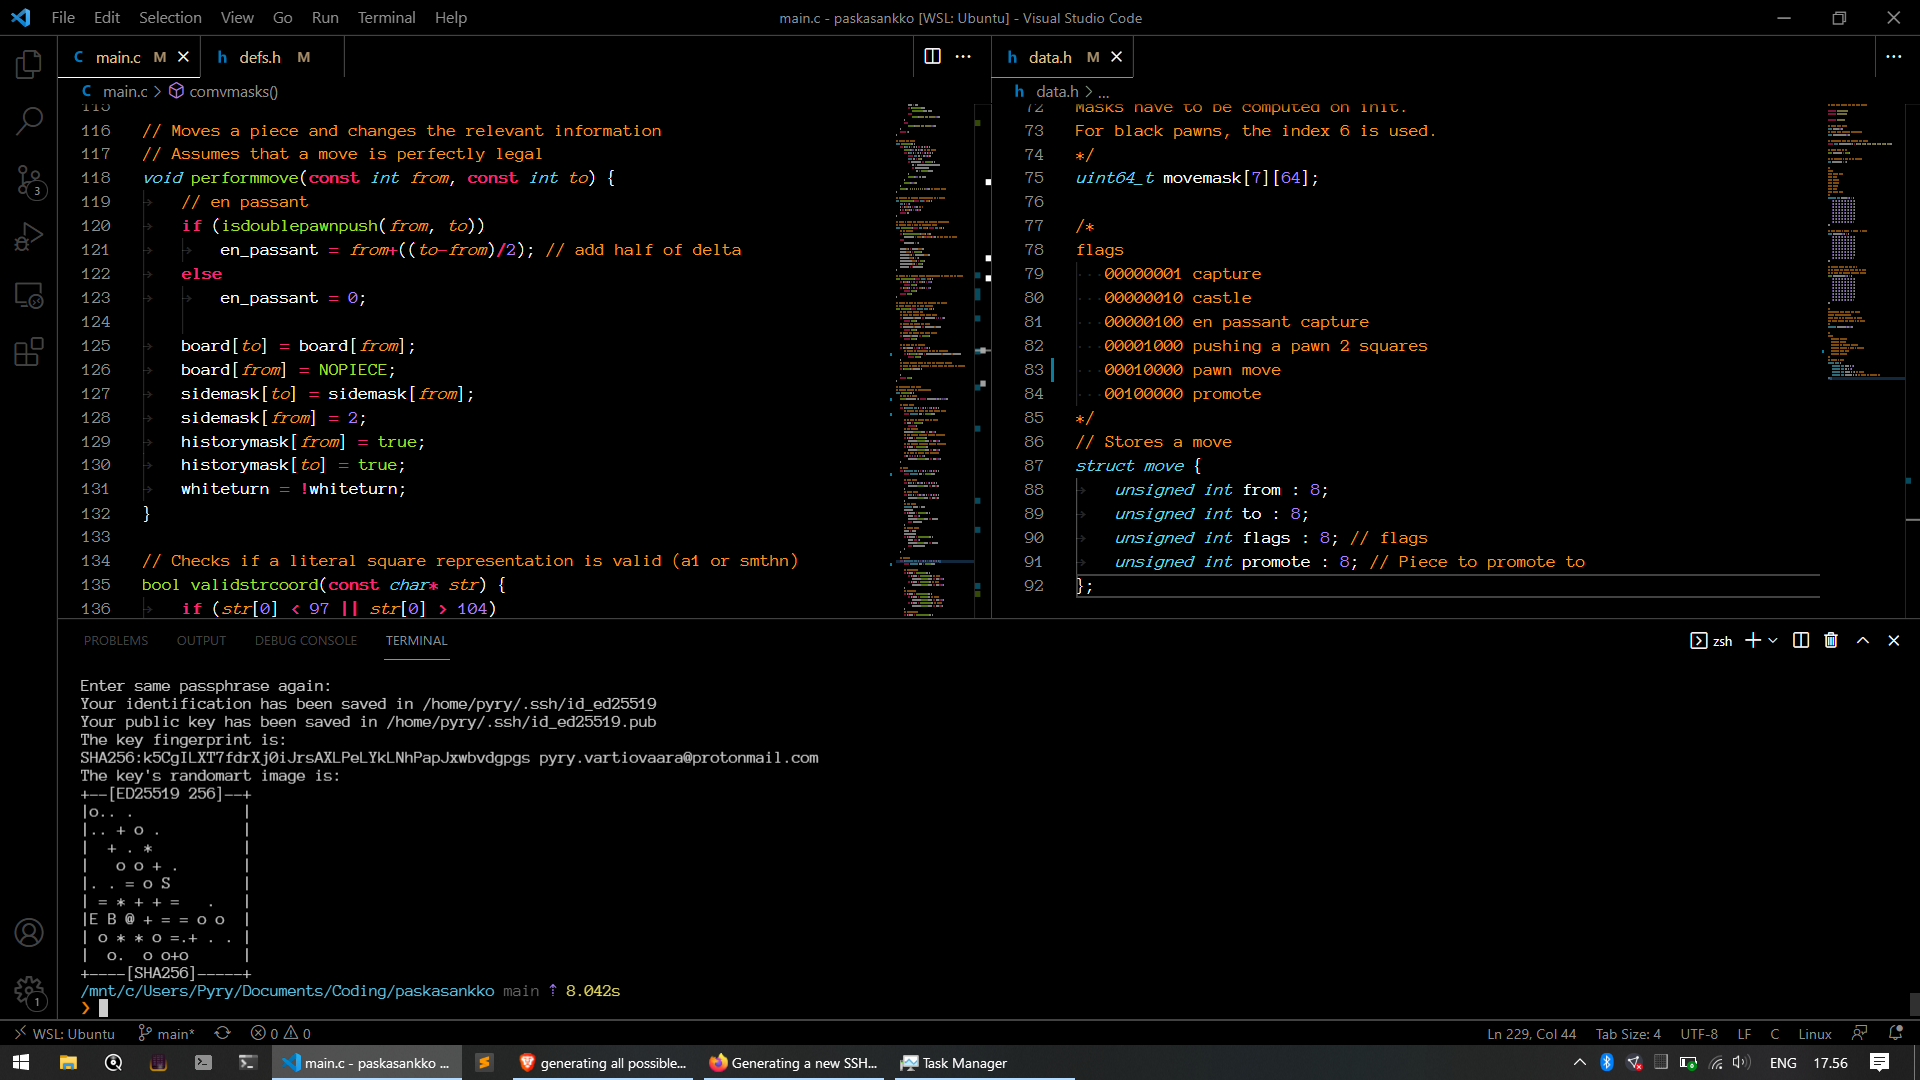Screen dimensions: 1920x1080
Task: Click the UTF-8 encoding indicator
Action: click(x=1698, y=1033)
